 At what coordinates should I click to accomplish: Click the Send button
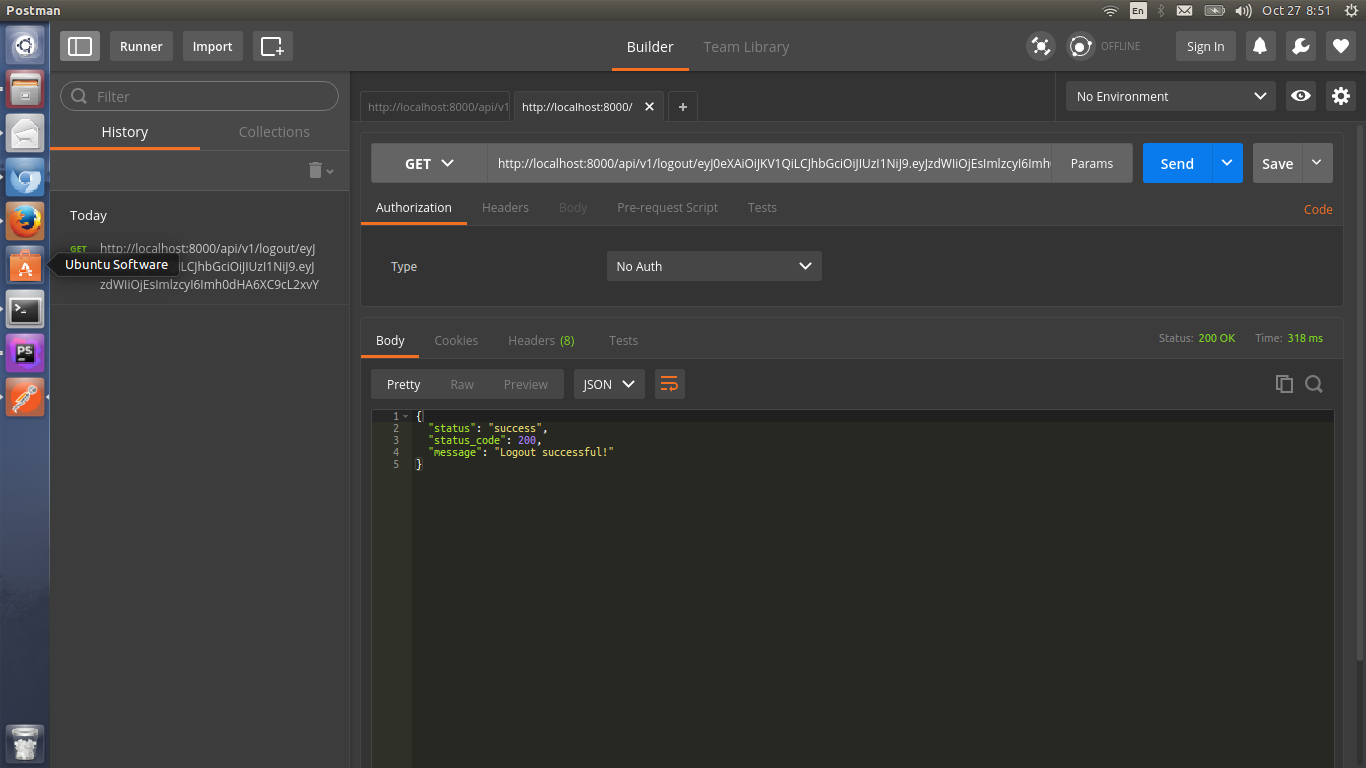coord(1176,163)
